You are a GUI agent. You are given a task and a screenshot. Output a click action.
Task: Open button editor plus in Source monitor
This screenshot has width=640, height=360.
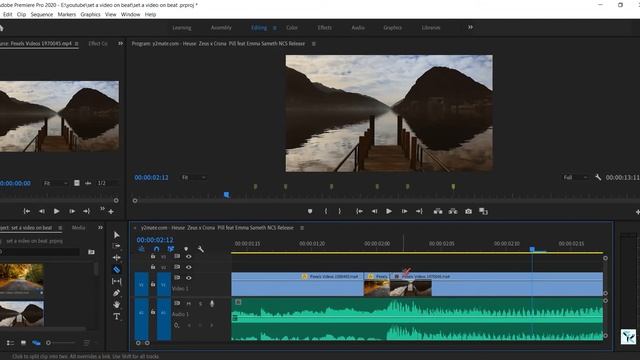(x=111, y=211)
